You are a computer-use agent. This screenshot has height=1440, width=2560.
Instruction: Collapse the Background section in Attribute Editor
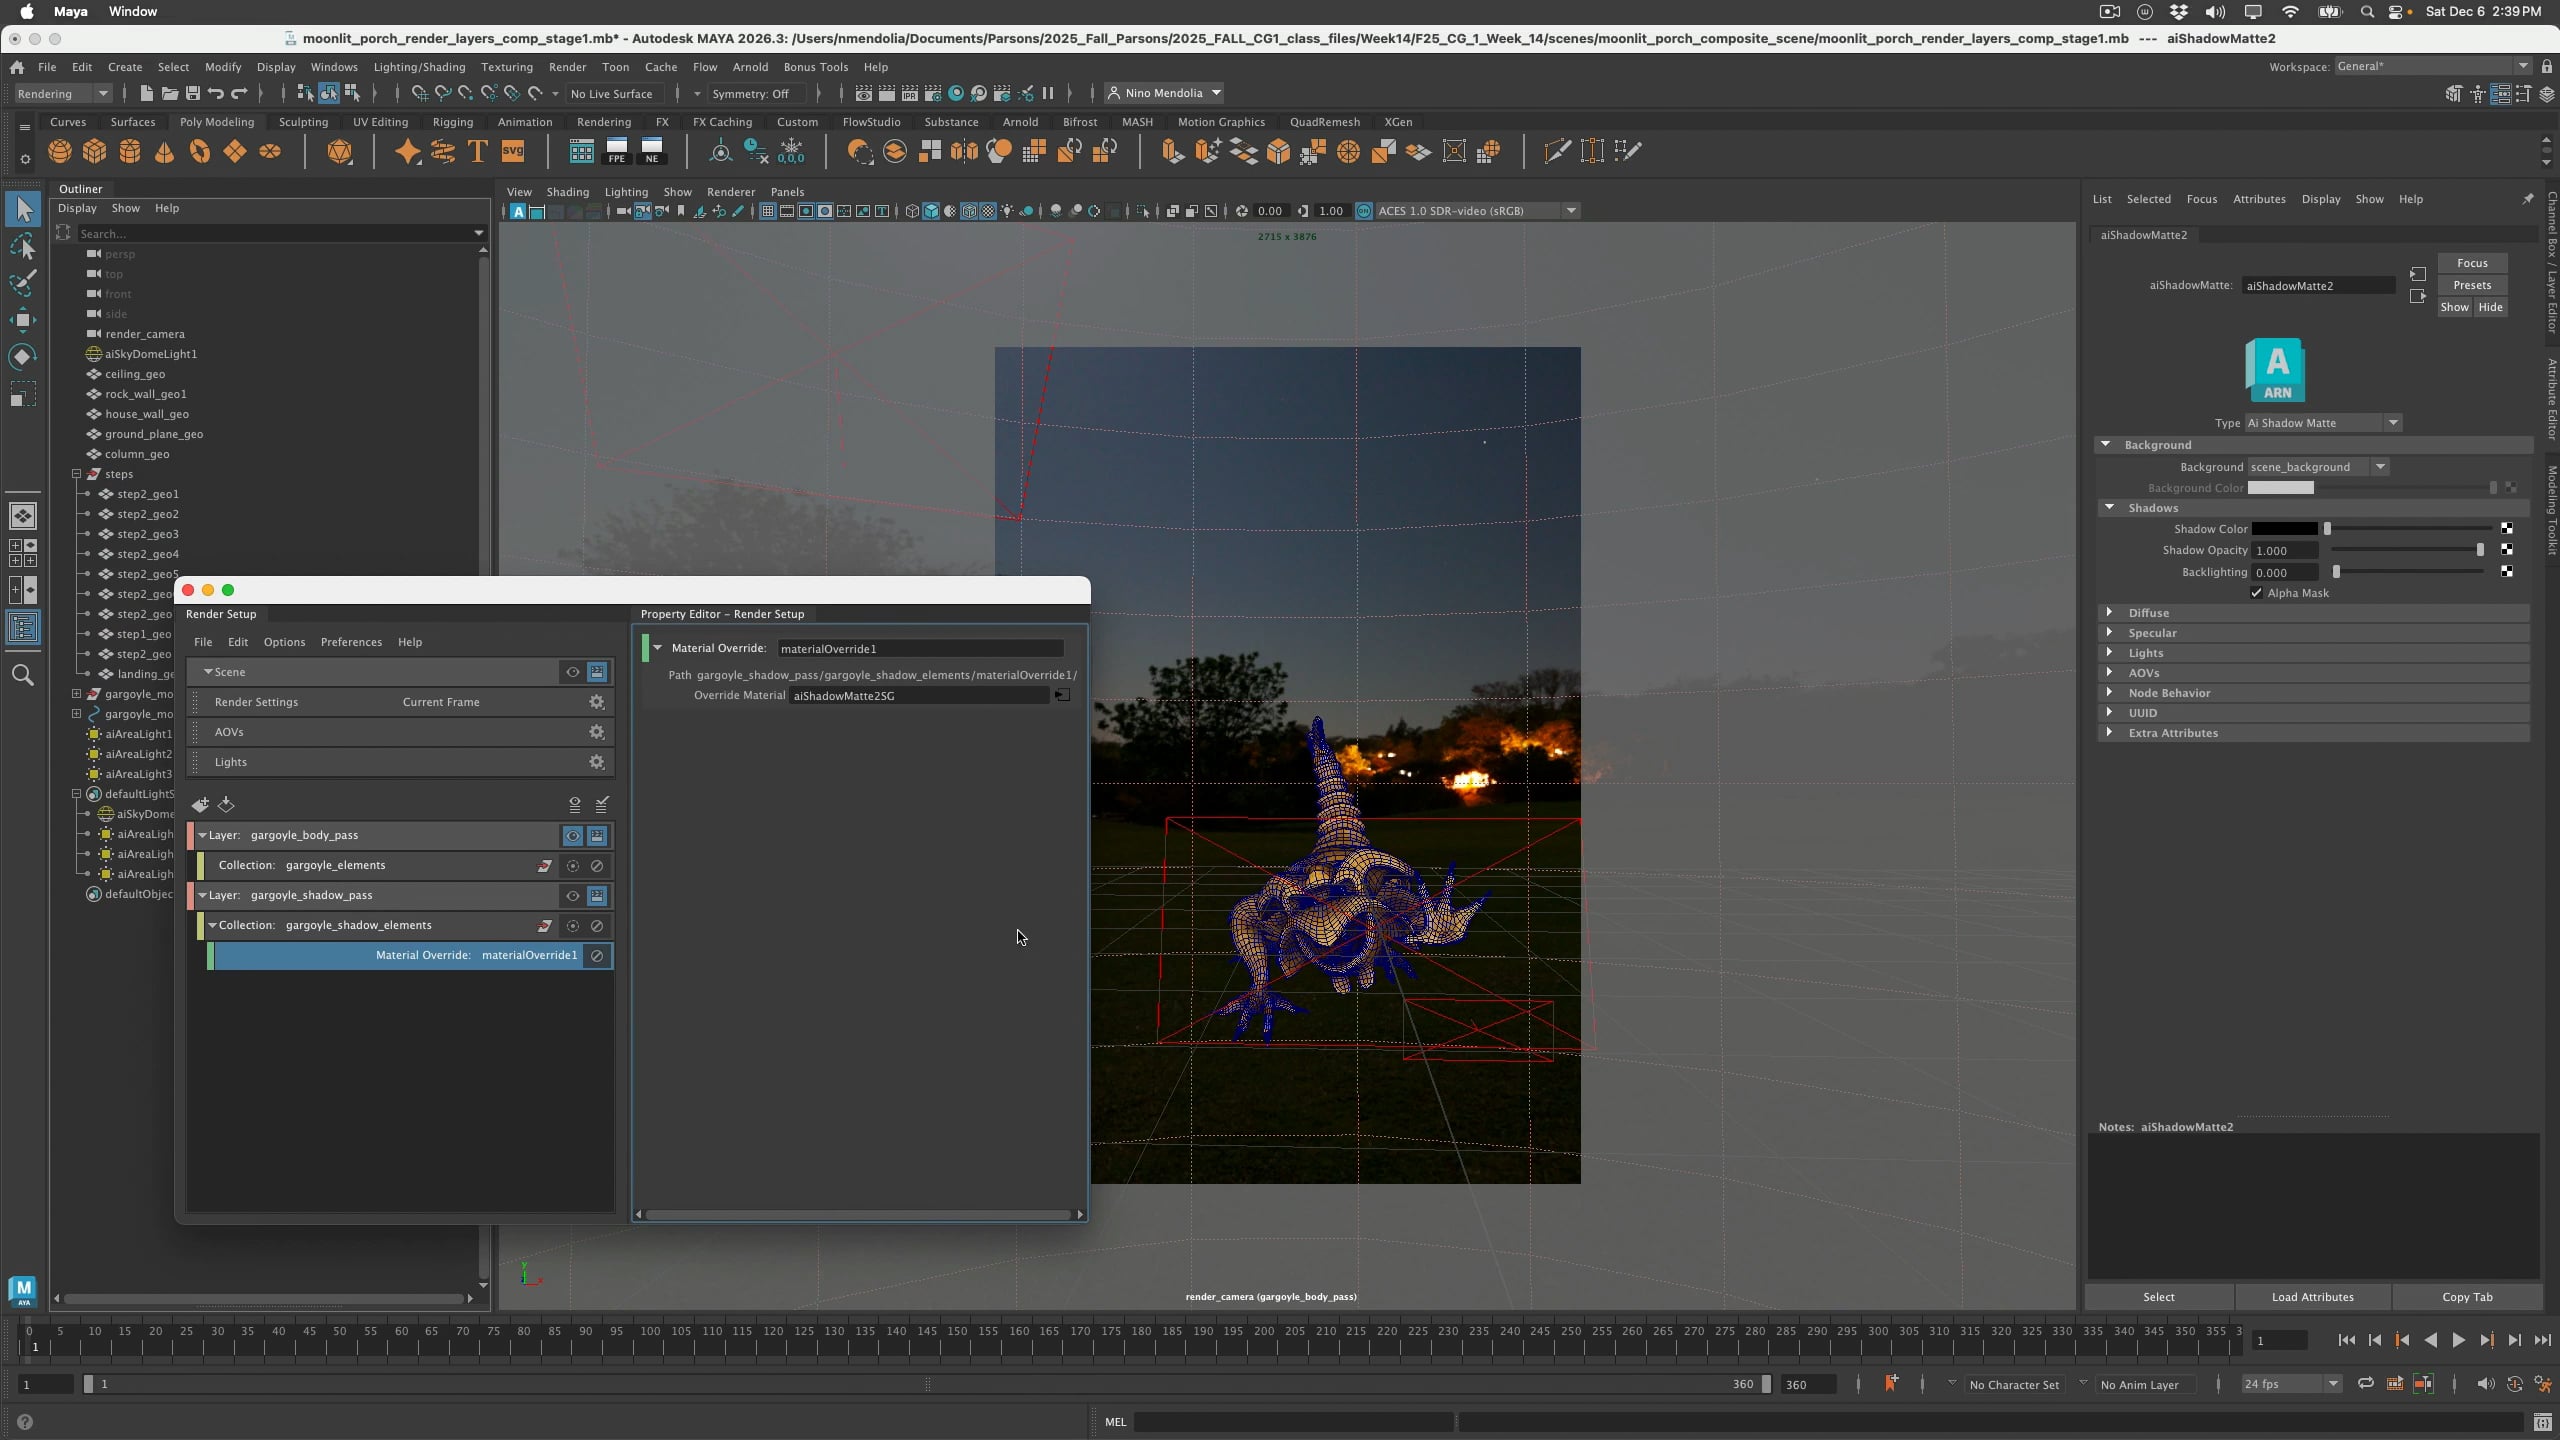(x=2106, y=444)
